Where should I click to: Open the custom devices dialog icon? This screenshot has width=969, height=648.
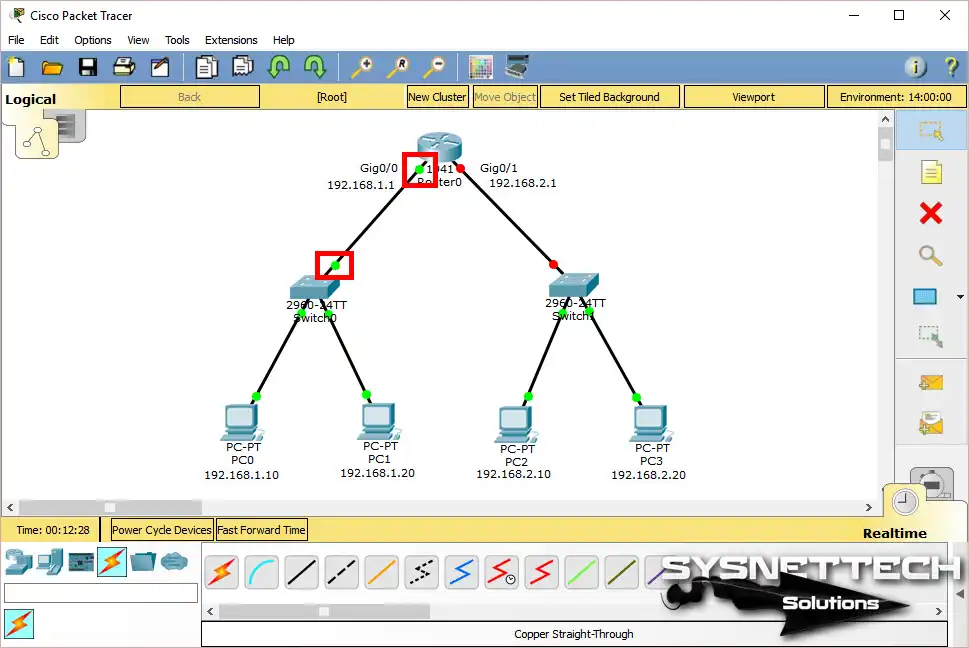coord(517,67)
